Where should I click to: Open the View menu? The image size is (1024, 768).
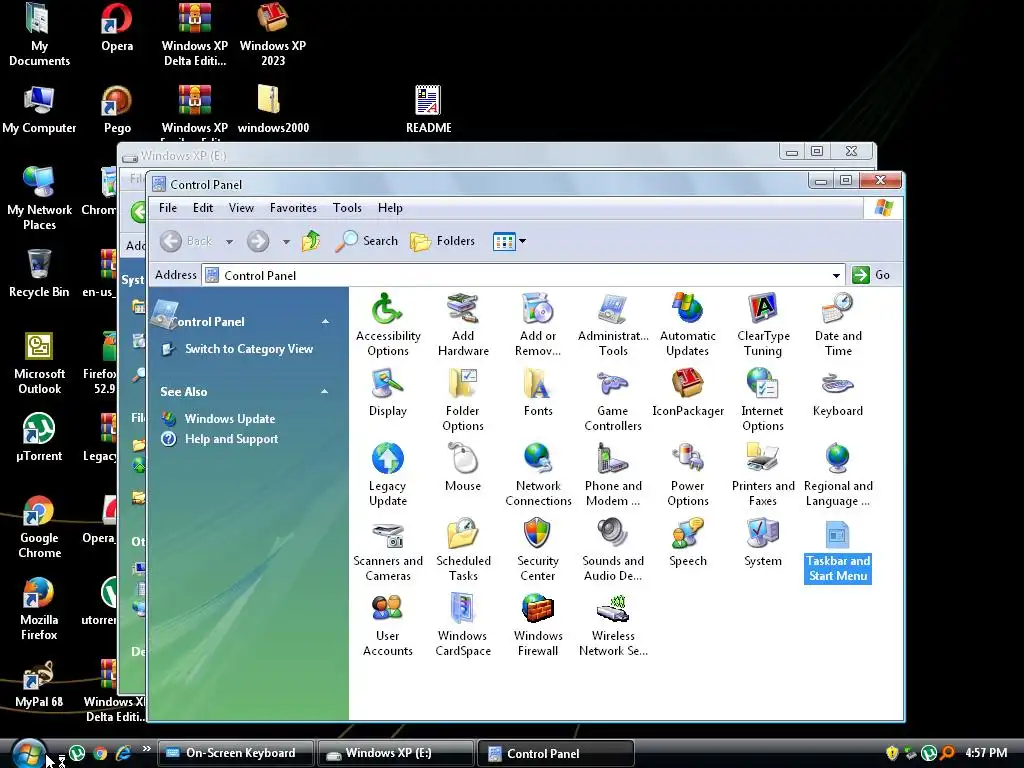[241, 208]
